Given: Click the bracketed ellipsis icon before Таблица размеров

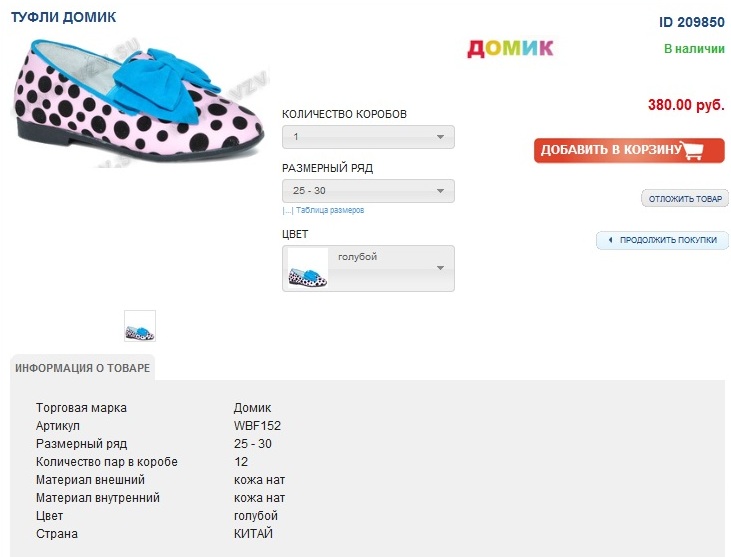Looking at the screenshot, I should click(287, 211).
